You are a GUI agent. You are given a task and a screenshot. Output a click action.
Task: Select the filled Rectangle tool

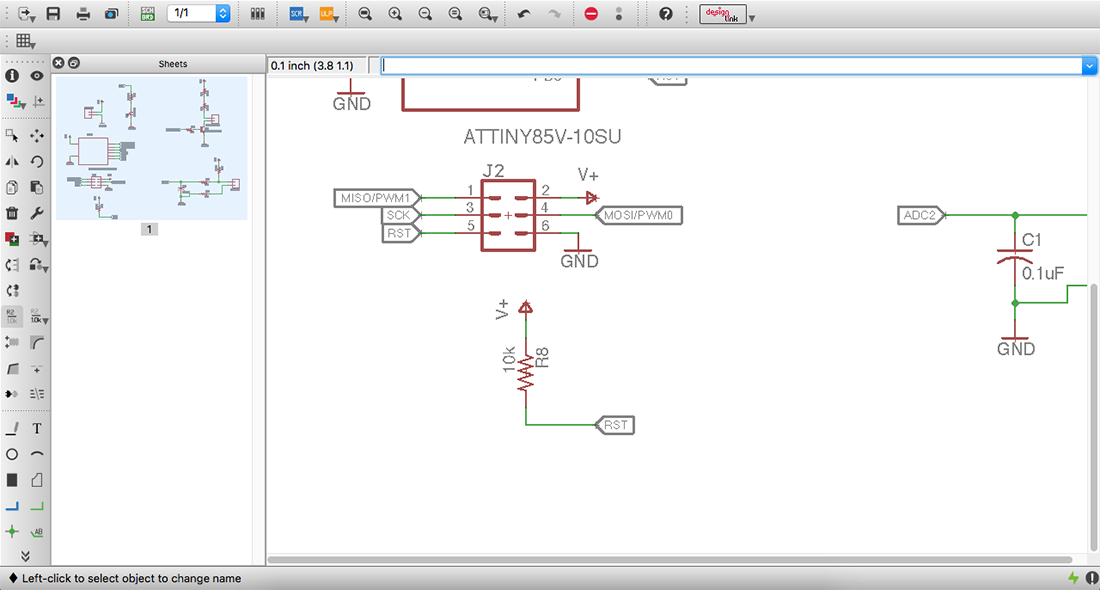pyautogui.click(x=12, y=480)
